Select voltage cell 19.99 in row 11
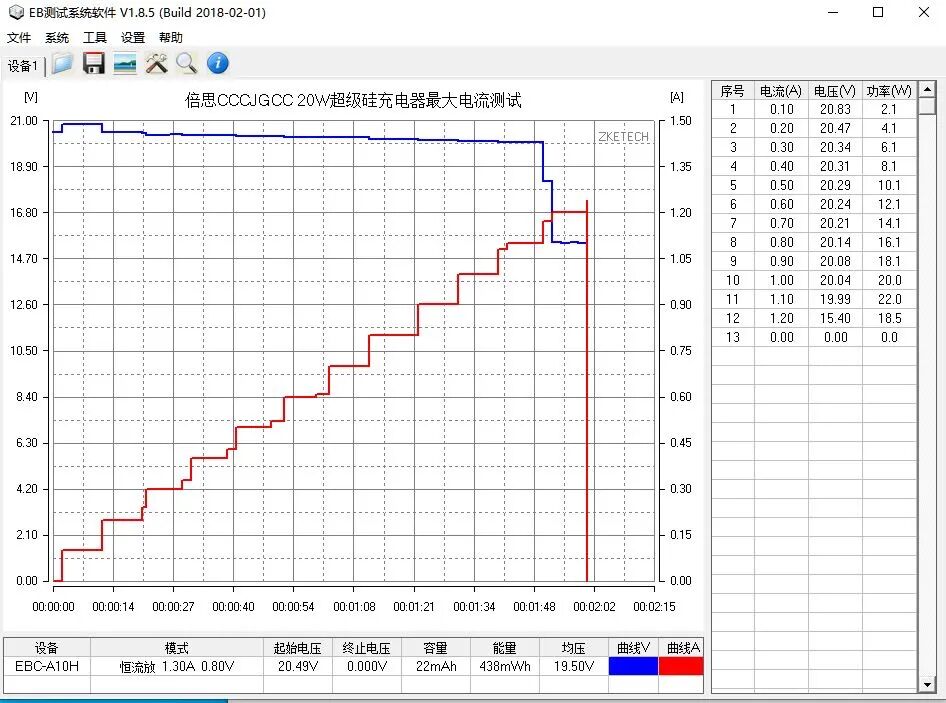 coord(835,299)
